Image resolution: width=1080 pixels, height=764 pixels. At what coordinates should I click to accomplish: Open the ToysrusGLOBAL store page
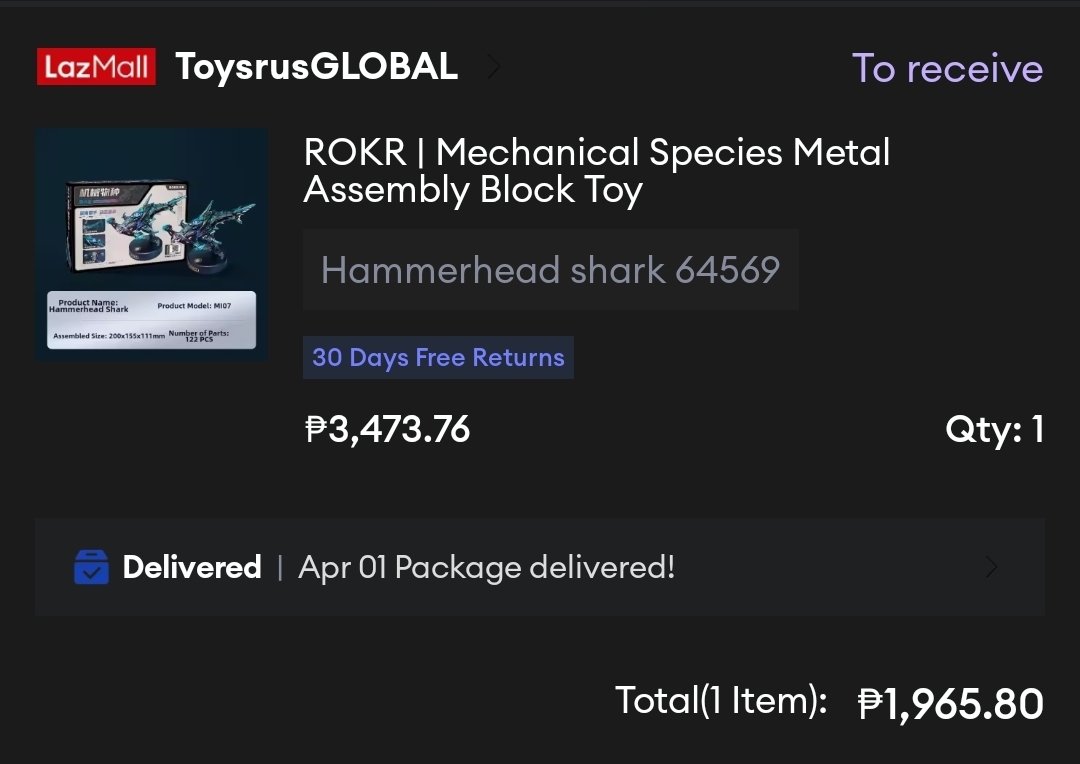pyautogui.click(x=316, y=67)
